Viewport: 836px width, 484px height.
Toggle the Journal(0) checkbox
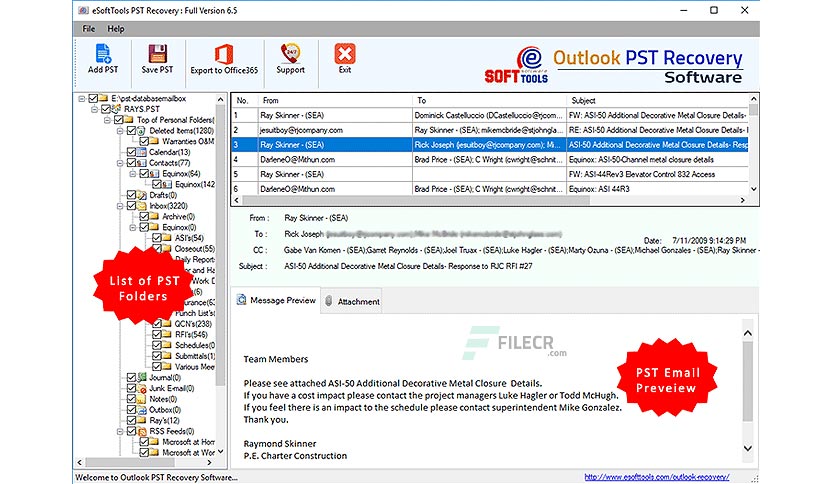pyautogui.click(x=131, y=377)
